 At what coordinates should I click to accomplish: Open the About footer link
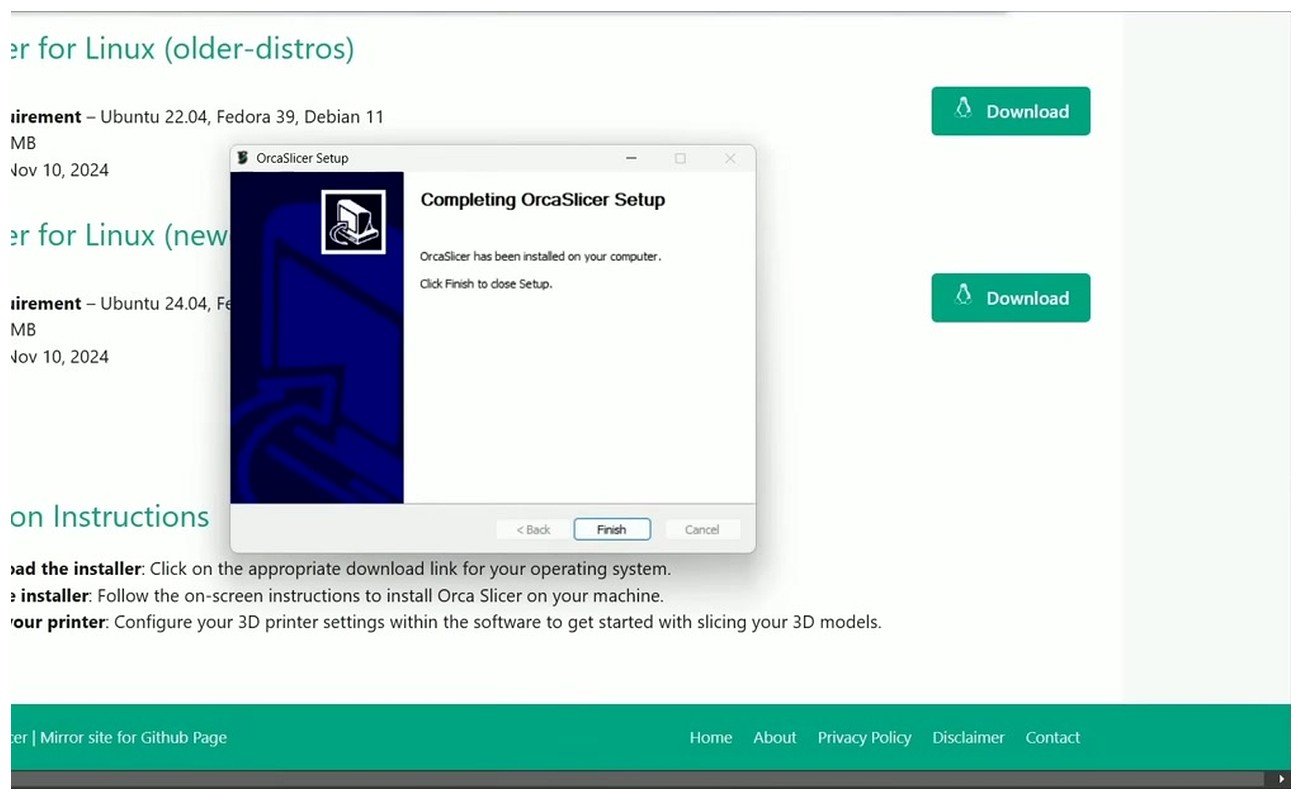pyautogui.click(x=775, y=737)
